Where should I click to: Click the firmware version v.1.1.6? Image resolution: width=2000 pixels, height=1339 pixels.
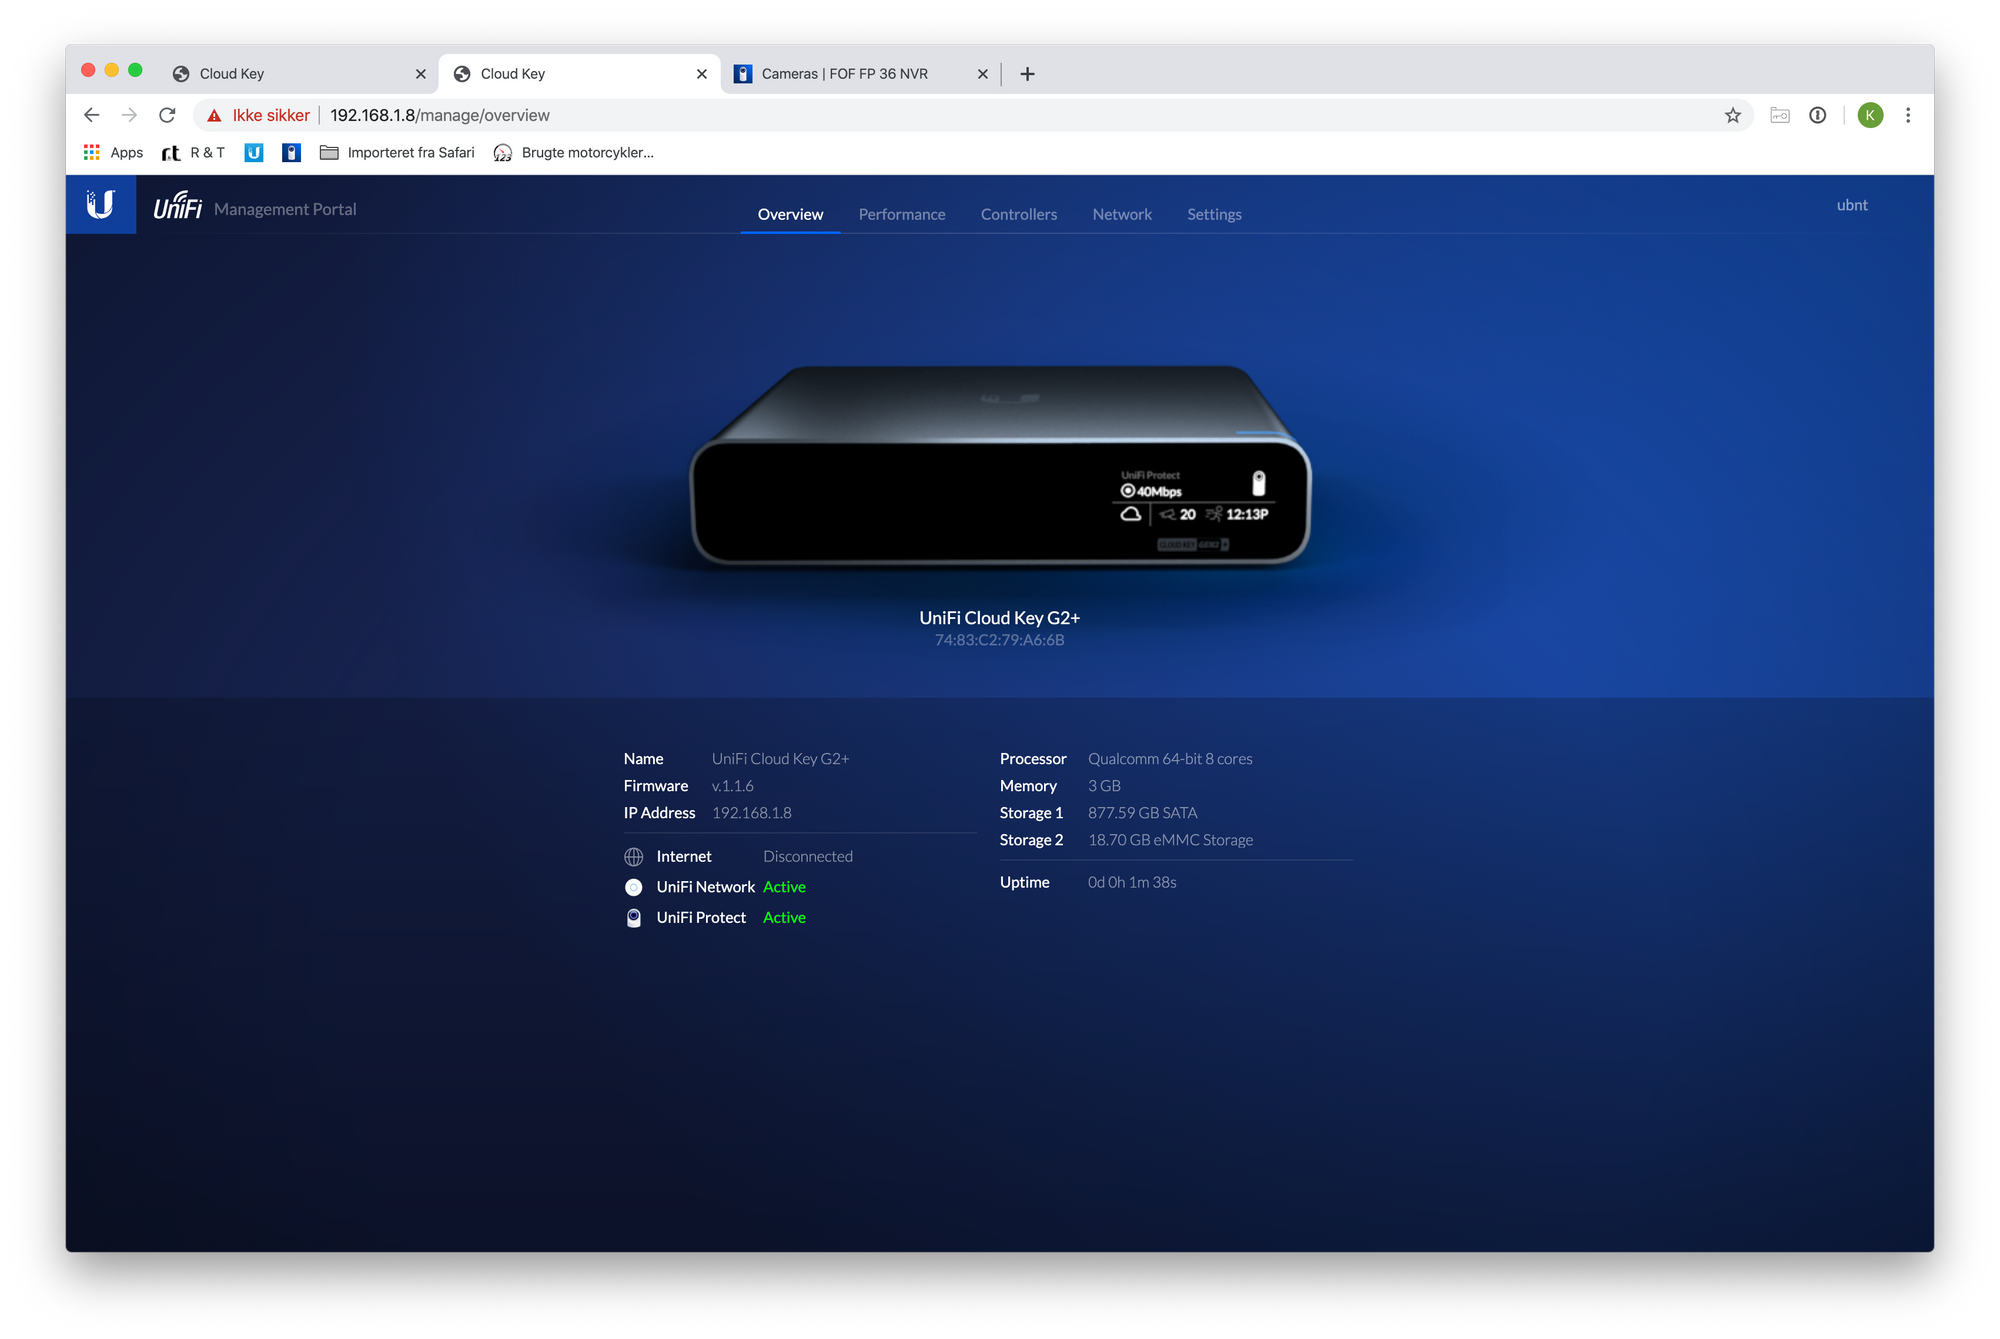click(x=732, y=786)
